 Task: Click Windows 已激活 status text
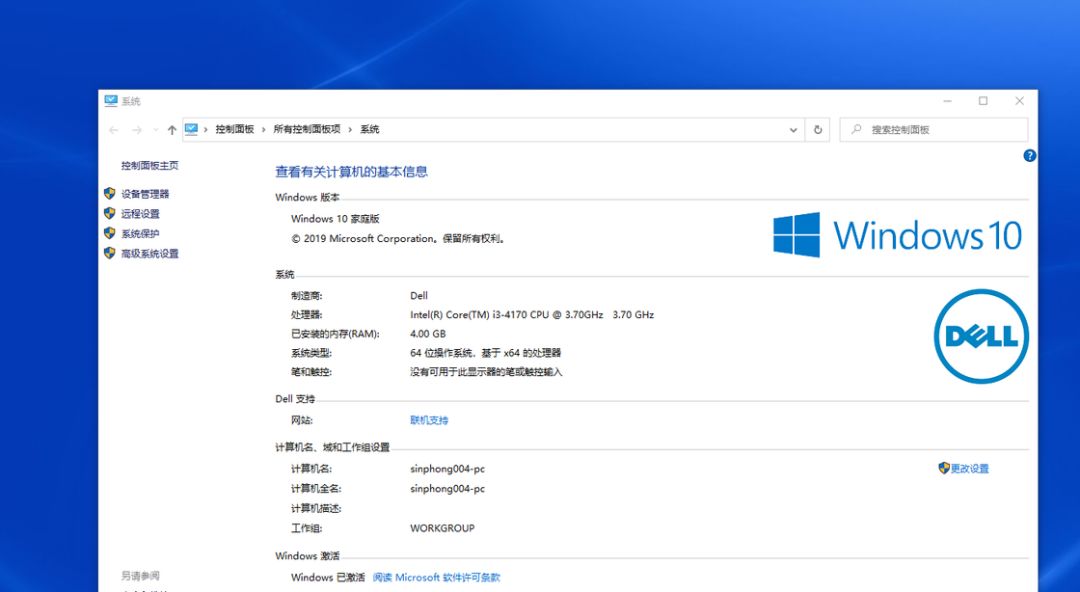coord(328,578)
